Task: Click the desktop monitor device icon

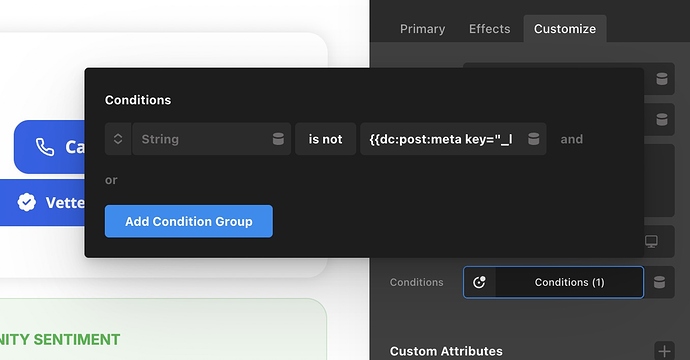Action: [x=651, y=241]
